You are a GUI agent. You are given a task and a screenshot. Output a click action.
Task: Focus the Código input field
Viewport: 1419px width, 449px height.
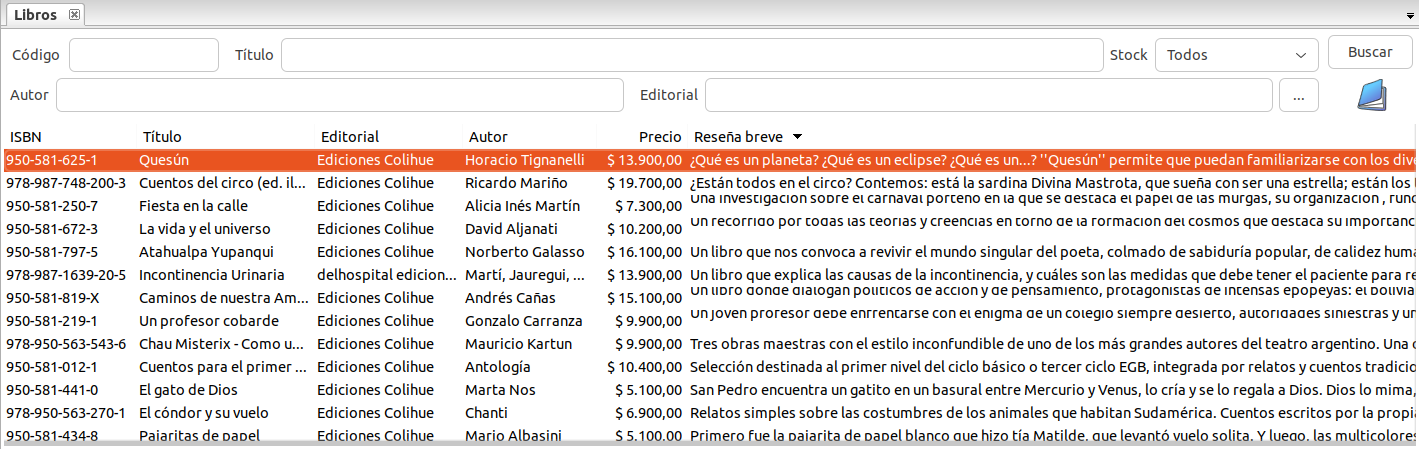[143, 55]
